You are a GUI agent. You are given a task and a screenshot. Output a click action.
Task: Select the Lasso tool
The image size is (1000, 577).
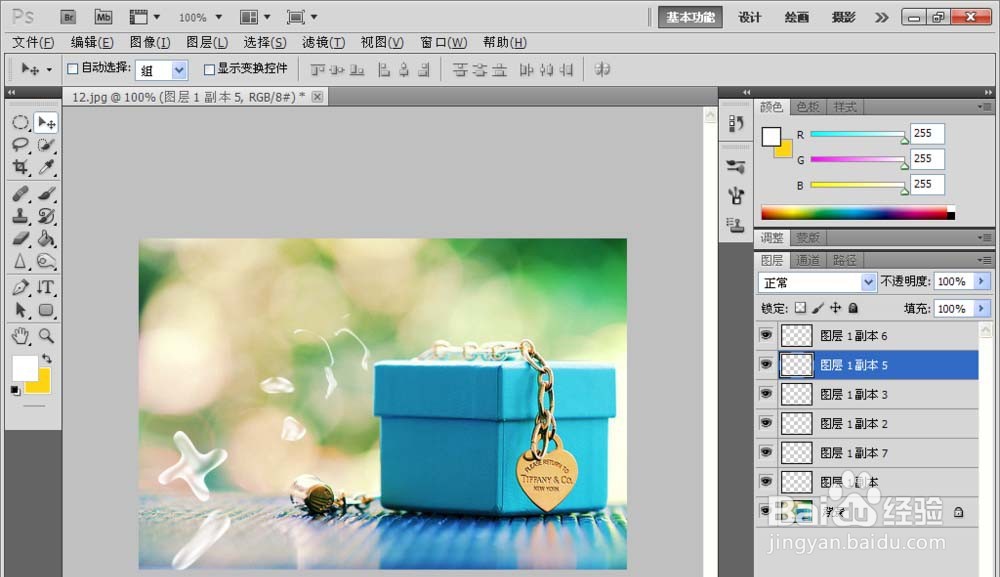pos(20,145)
